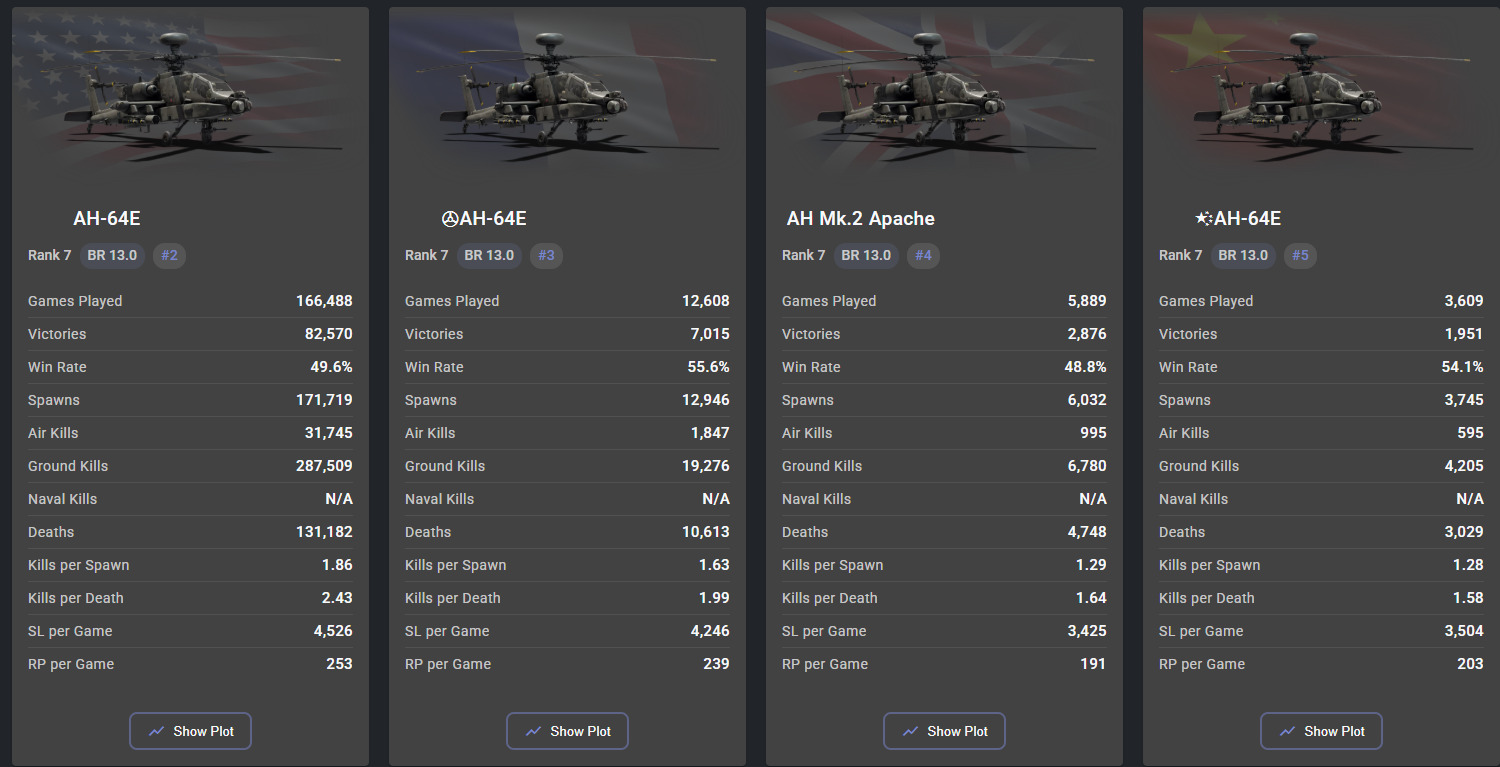Click the #3 rank badge
Image resolution: width=1500 pixels, height=767 pixels.
click(x=546, y=255)
